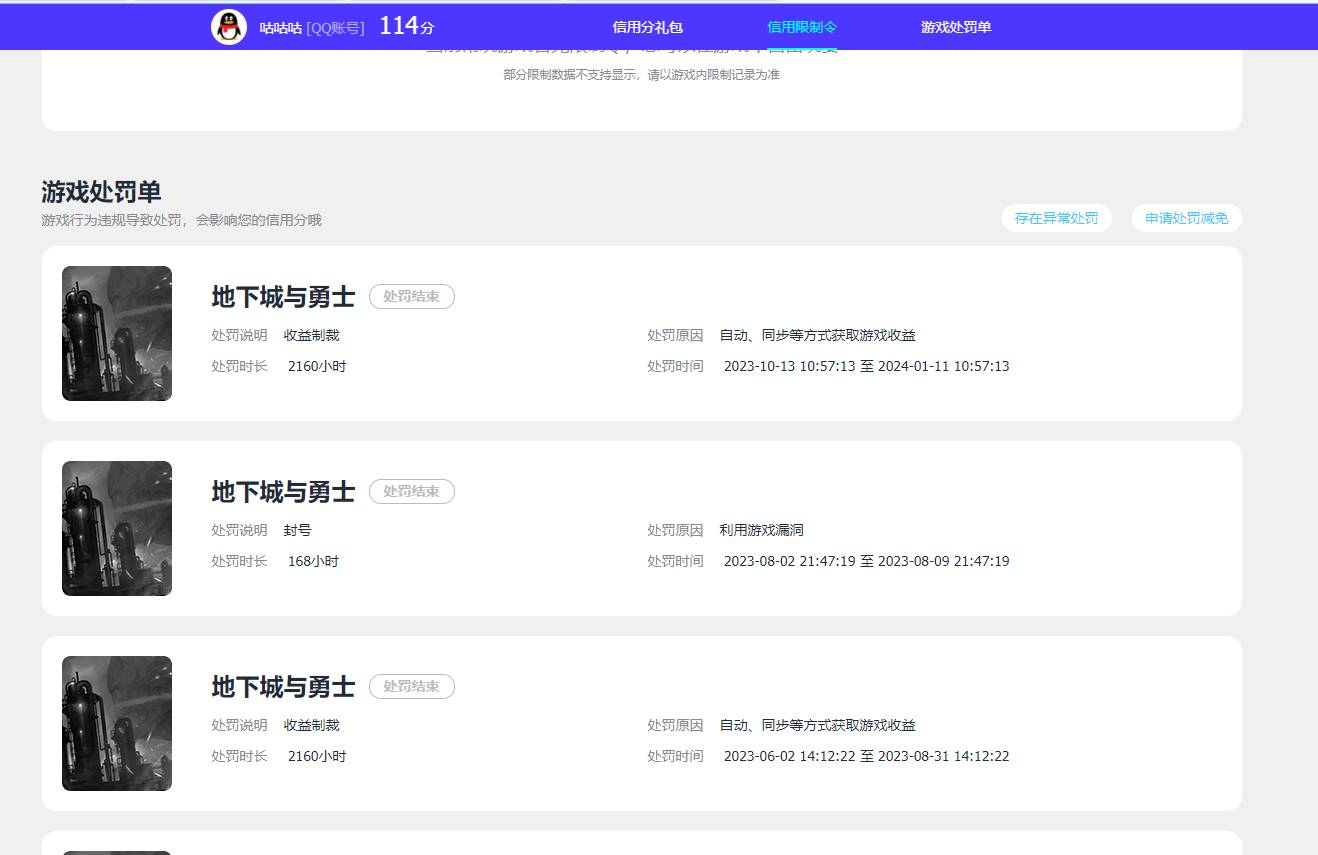The width and height of the screenshot is (1318, 855).
Task: Click the 存在异常处罚 button
Action: click(1056, 218)
